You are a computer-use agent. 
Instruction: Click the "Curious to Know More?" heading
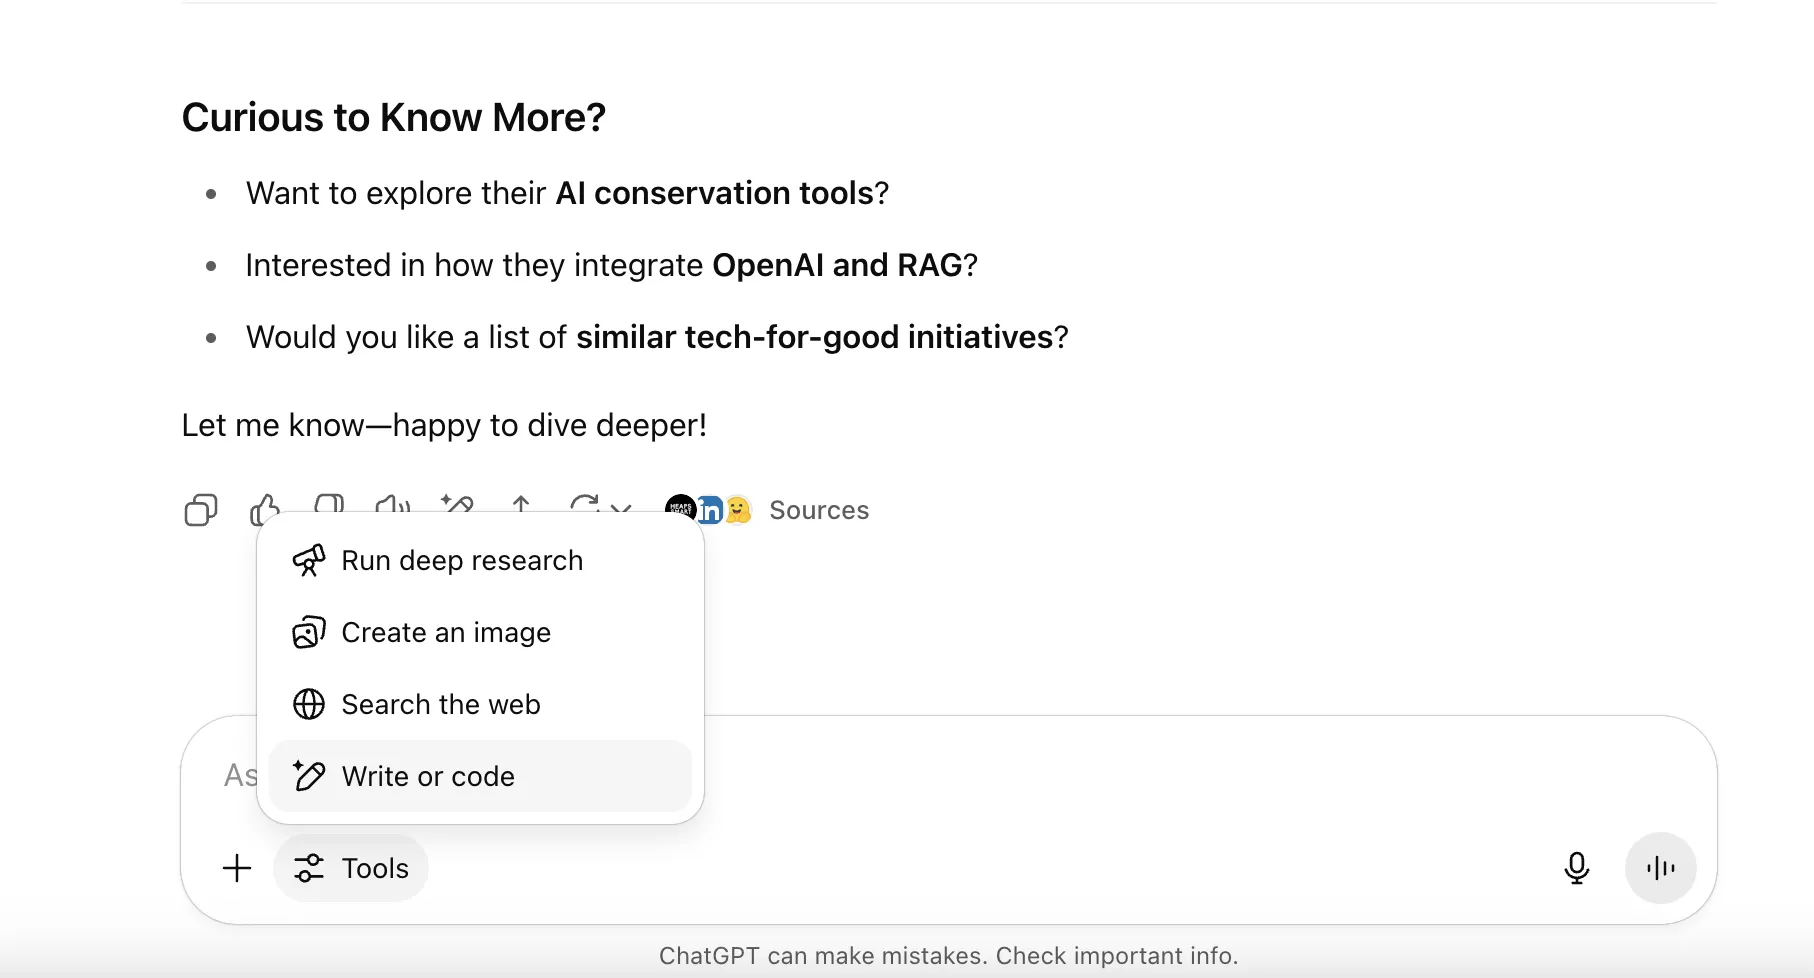394,117
